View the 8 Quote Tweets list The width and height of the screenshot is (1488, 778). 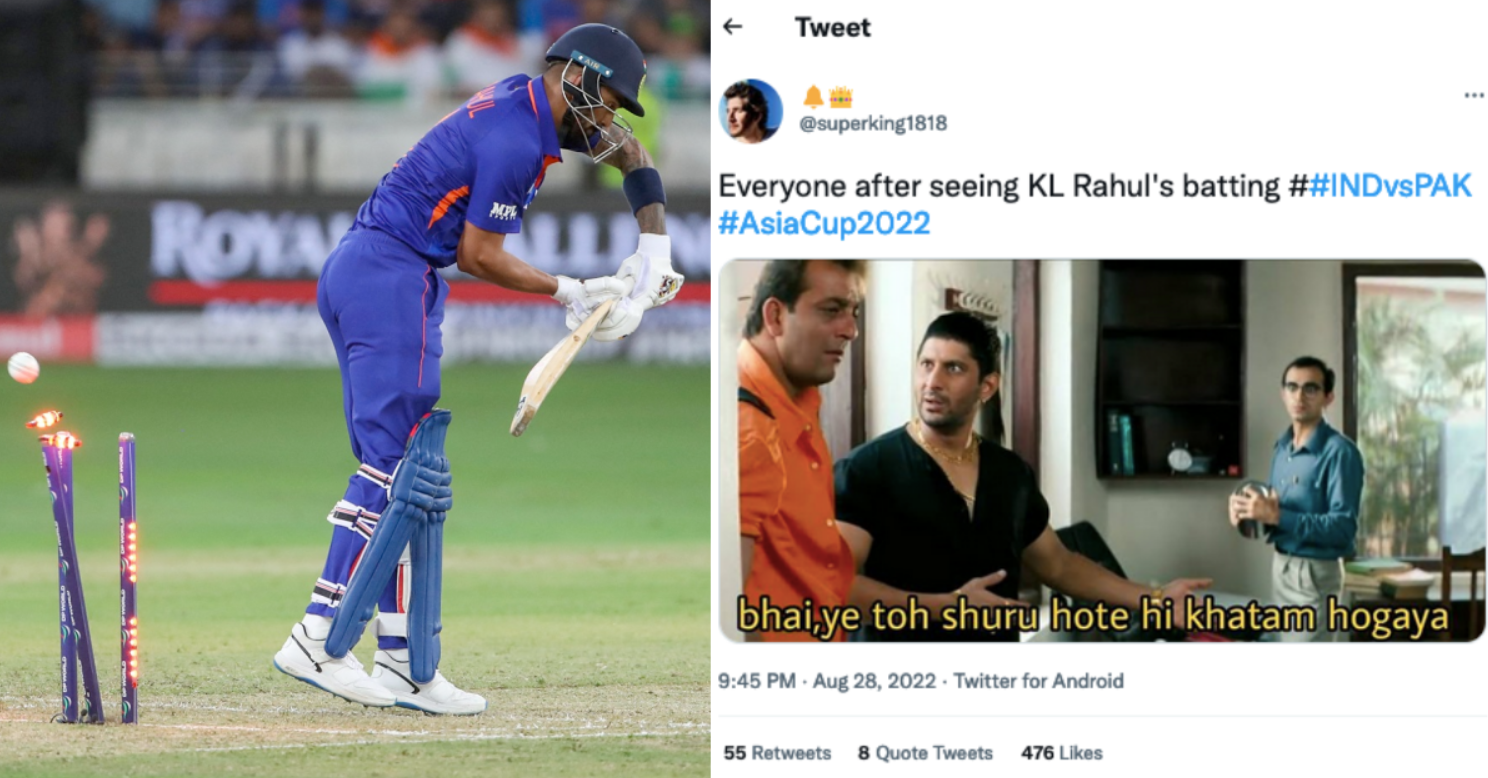tap(925, 753)
